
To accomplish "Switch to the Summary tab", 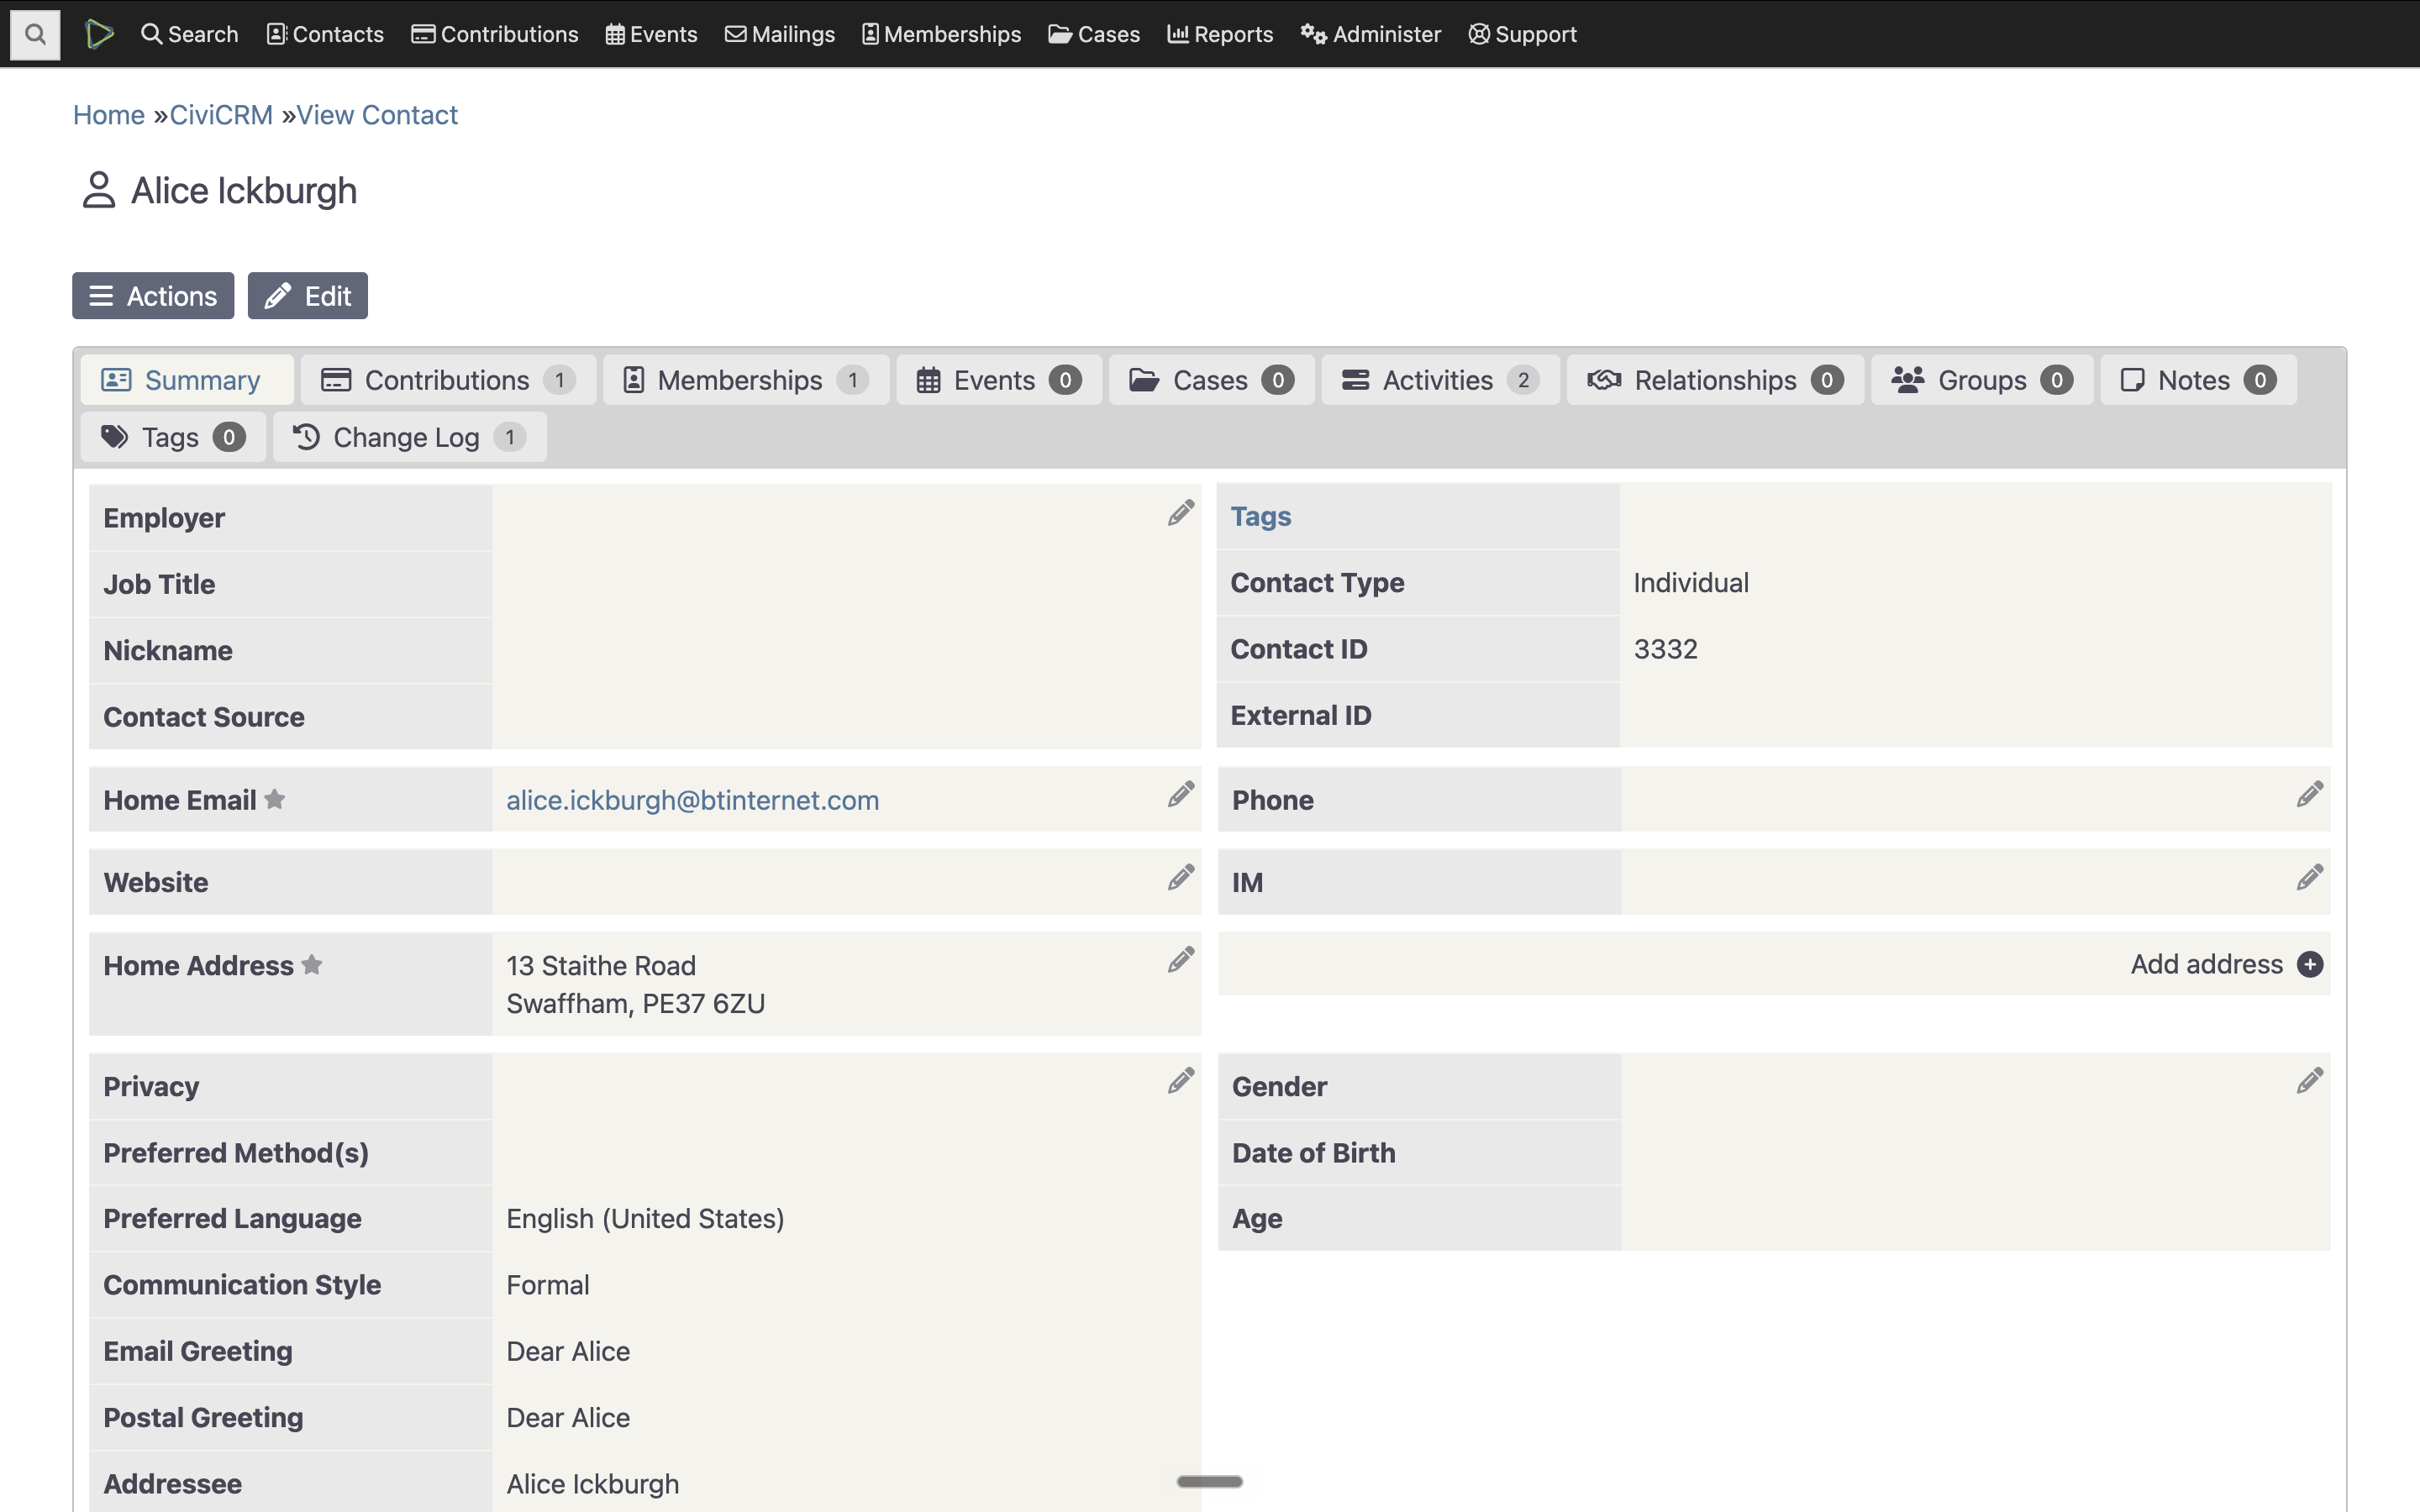I will point(187,380).
